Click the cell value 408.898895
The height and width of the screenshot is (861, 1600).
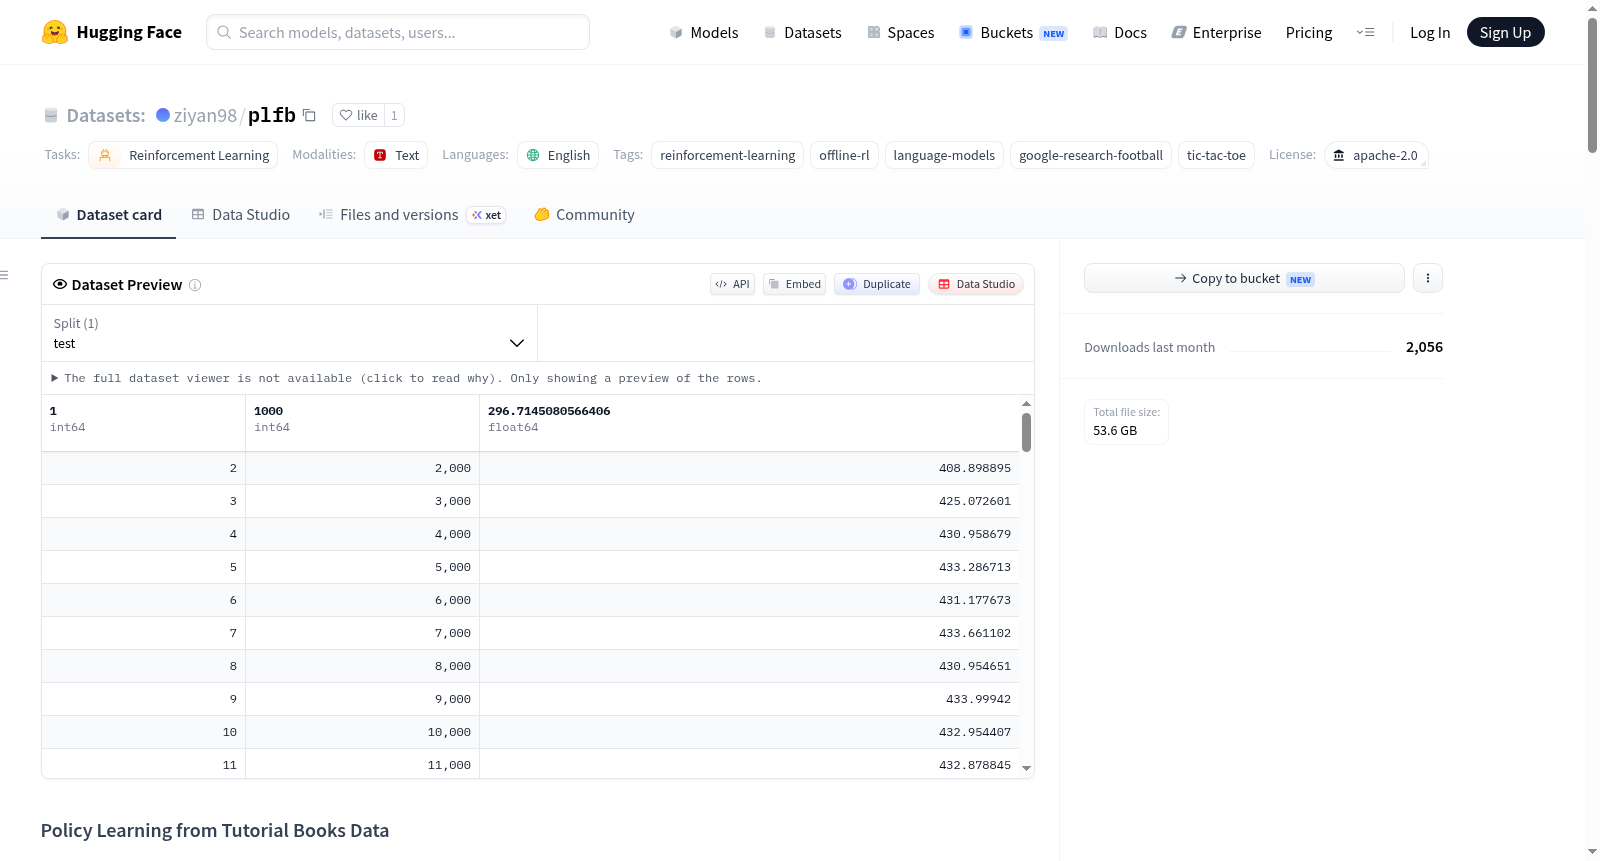click(975, 468)
